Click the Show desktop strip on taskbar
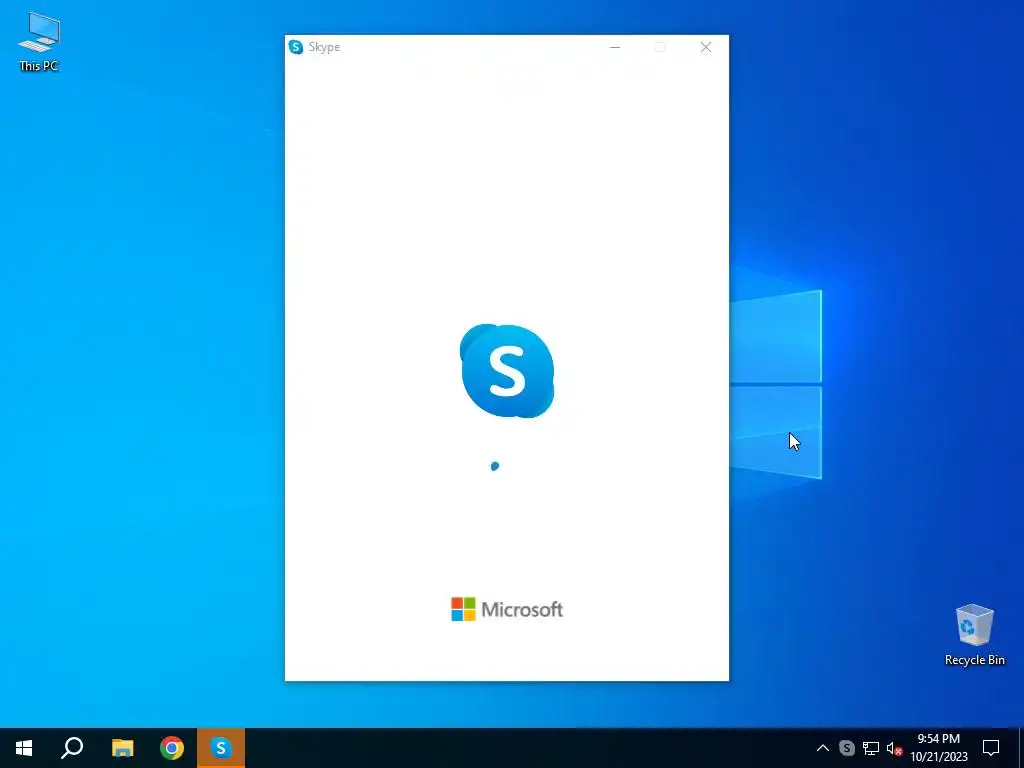This screenshot has height=768, width=1024. point(1021,748)
